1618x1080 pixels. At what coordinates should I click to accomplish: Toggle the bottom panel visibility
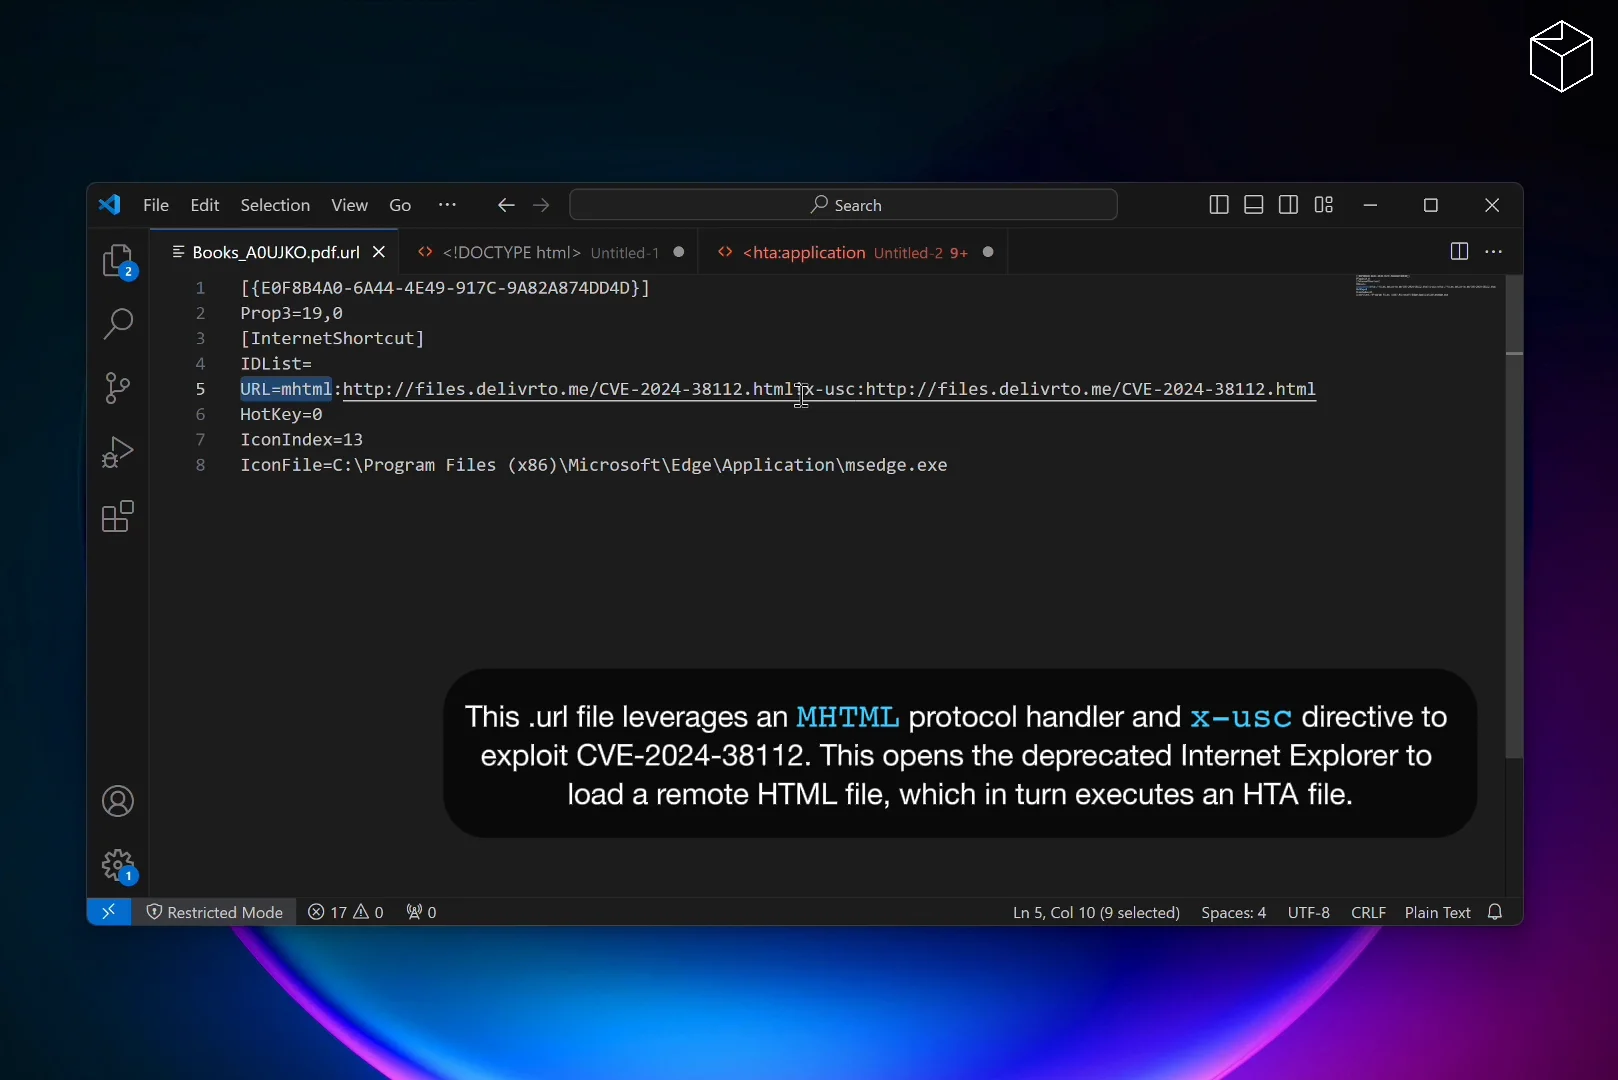(1253, 204)
